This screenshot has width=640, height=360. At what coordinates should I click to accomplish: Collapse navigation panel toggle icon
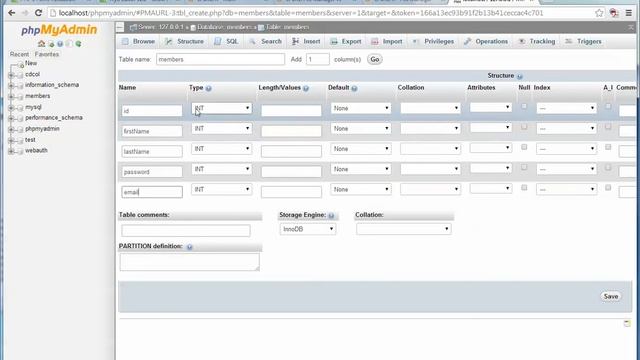pyautogui.click(x=120, y=27)
